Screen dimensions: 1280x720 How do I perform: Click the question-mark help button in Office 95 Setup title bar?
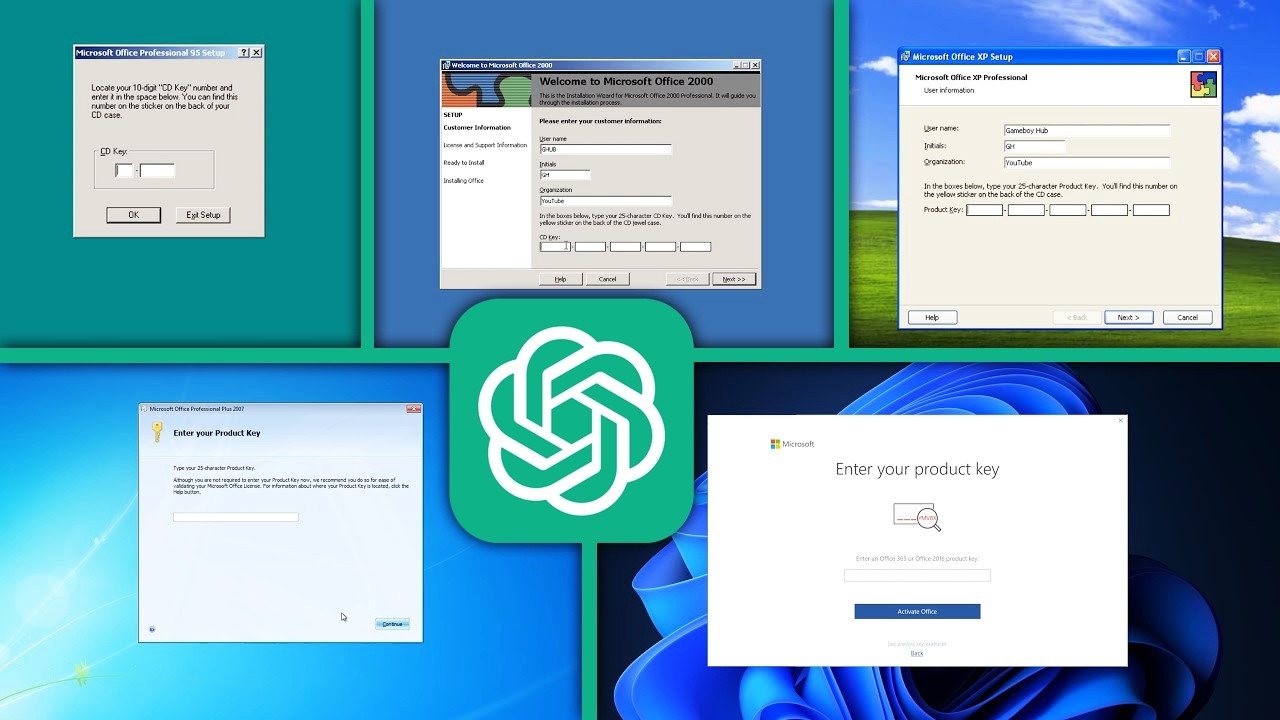coord(246,52)
